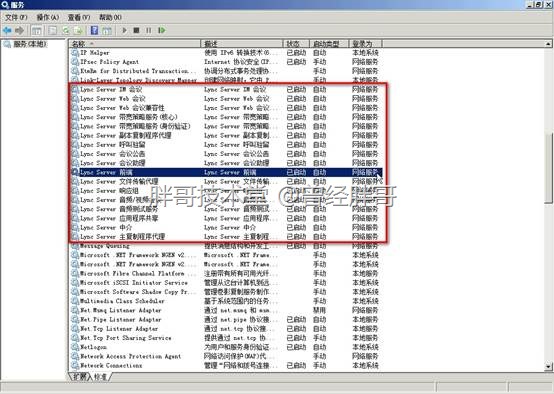Select 服务(本地) in the left tree
The image size is (554, 394).
click(30, 44)
